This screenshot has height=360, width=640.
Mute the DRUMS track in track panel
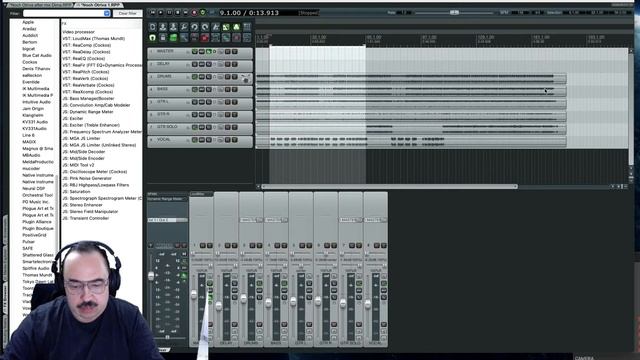point(228,77)
